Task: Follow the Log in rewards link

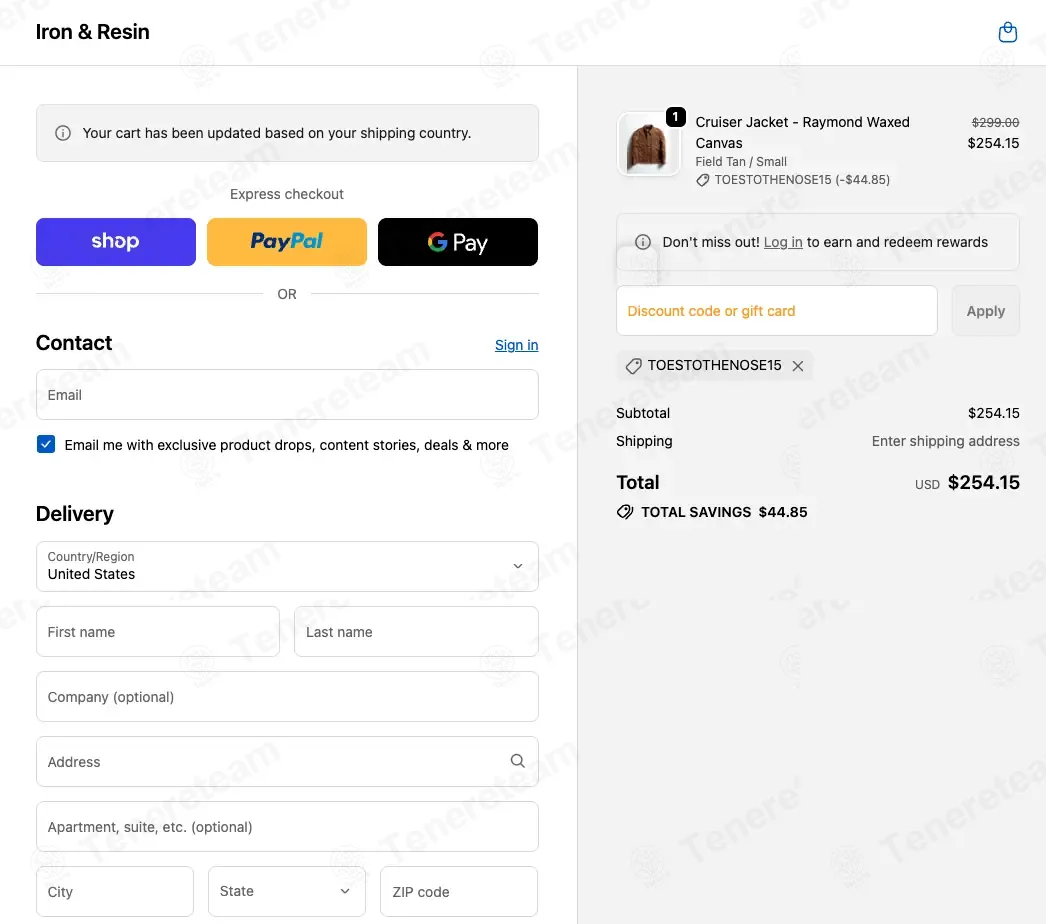Action: coord(783,242)
